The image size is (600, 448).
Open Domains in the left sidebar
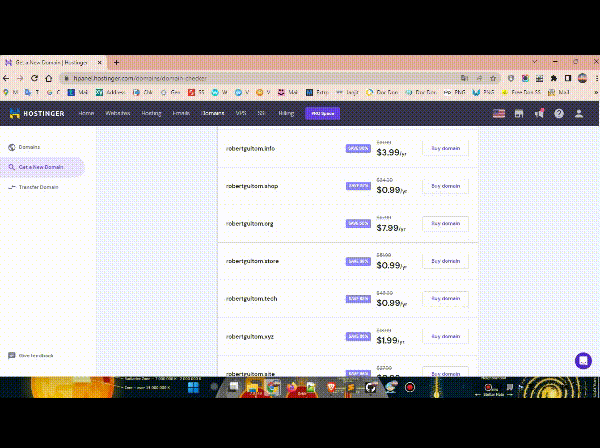pyautogui.click(x=29, y=147)
